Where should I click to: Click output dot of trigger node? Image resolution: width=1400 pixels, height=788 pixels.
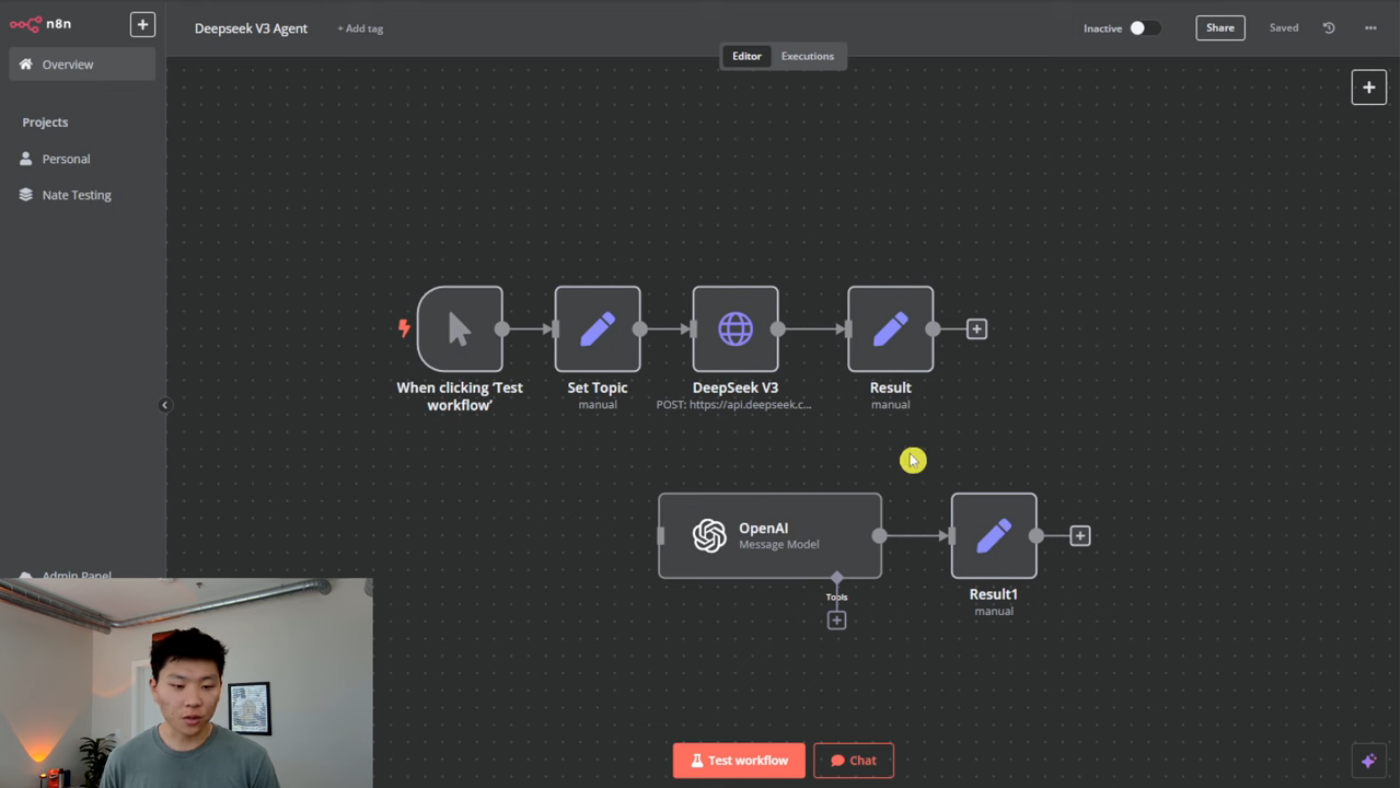point(502,329)
